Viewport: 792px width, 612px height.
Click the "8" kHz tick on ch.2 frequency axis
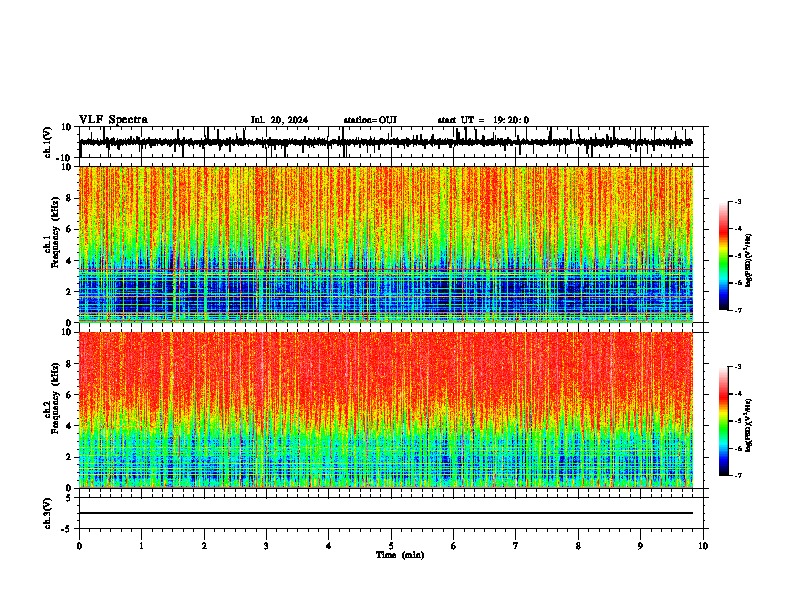[69, 364]
